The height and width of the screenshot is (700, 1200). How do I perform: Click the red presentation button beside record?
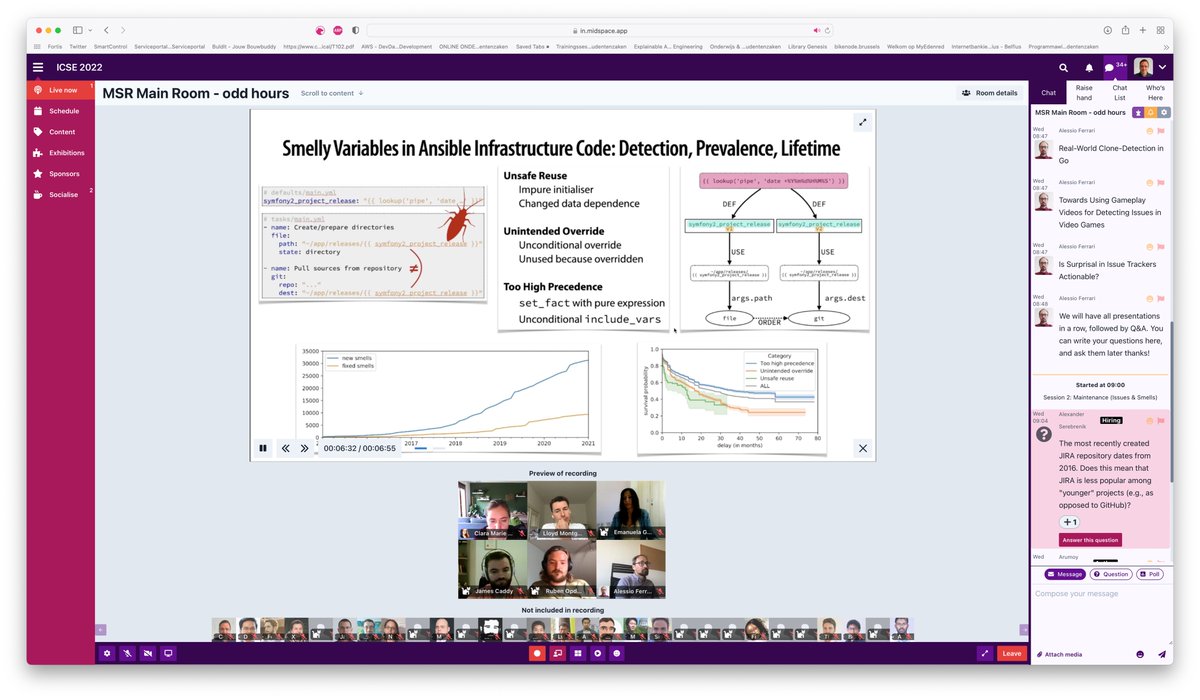(557, 653)
